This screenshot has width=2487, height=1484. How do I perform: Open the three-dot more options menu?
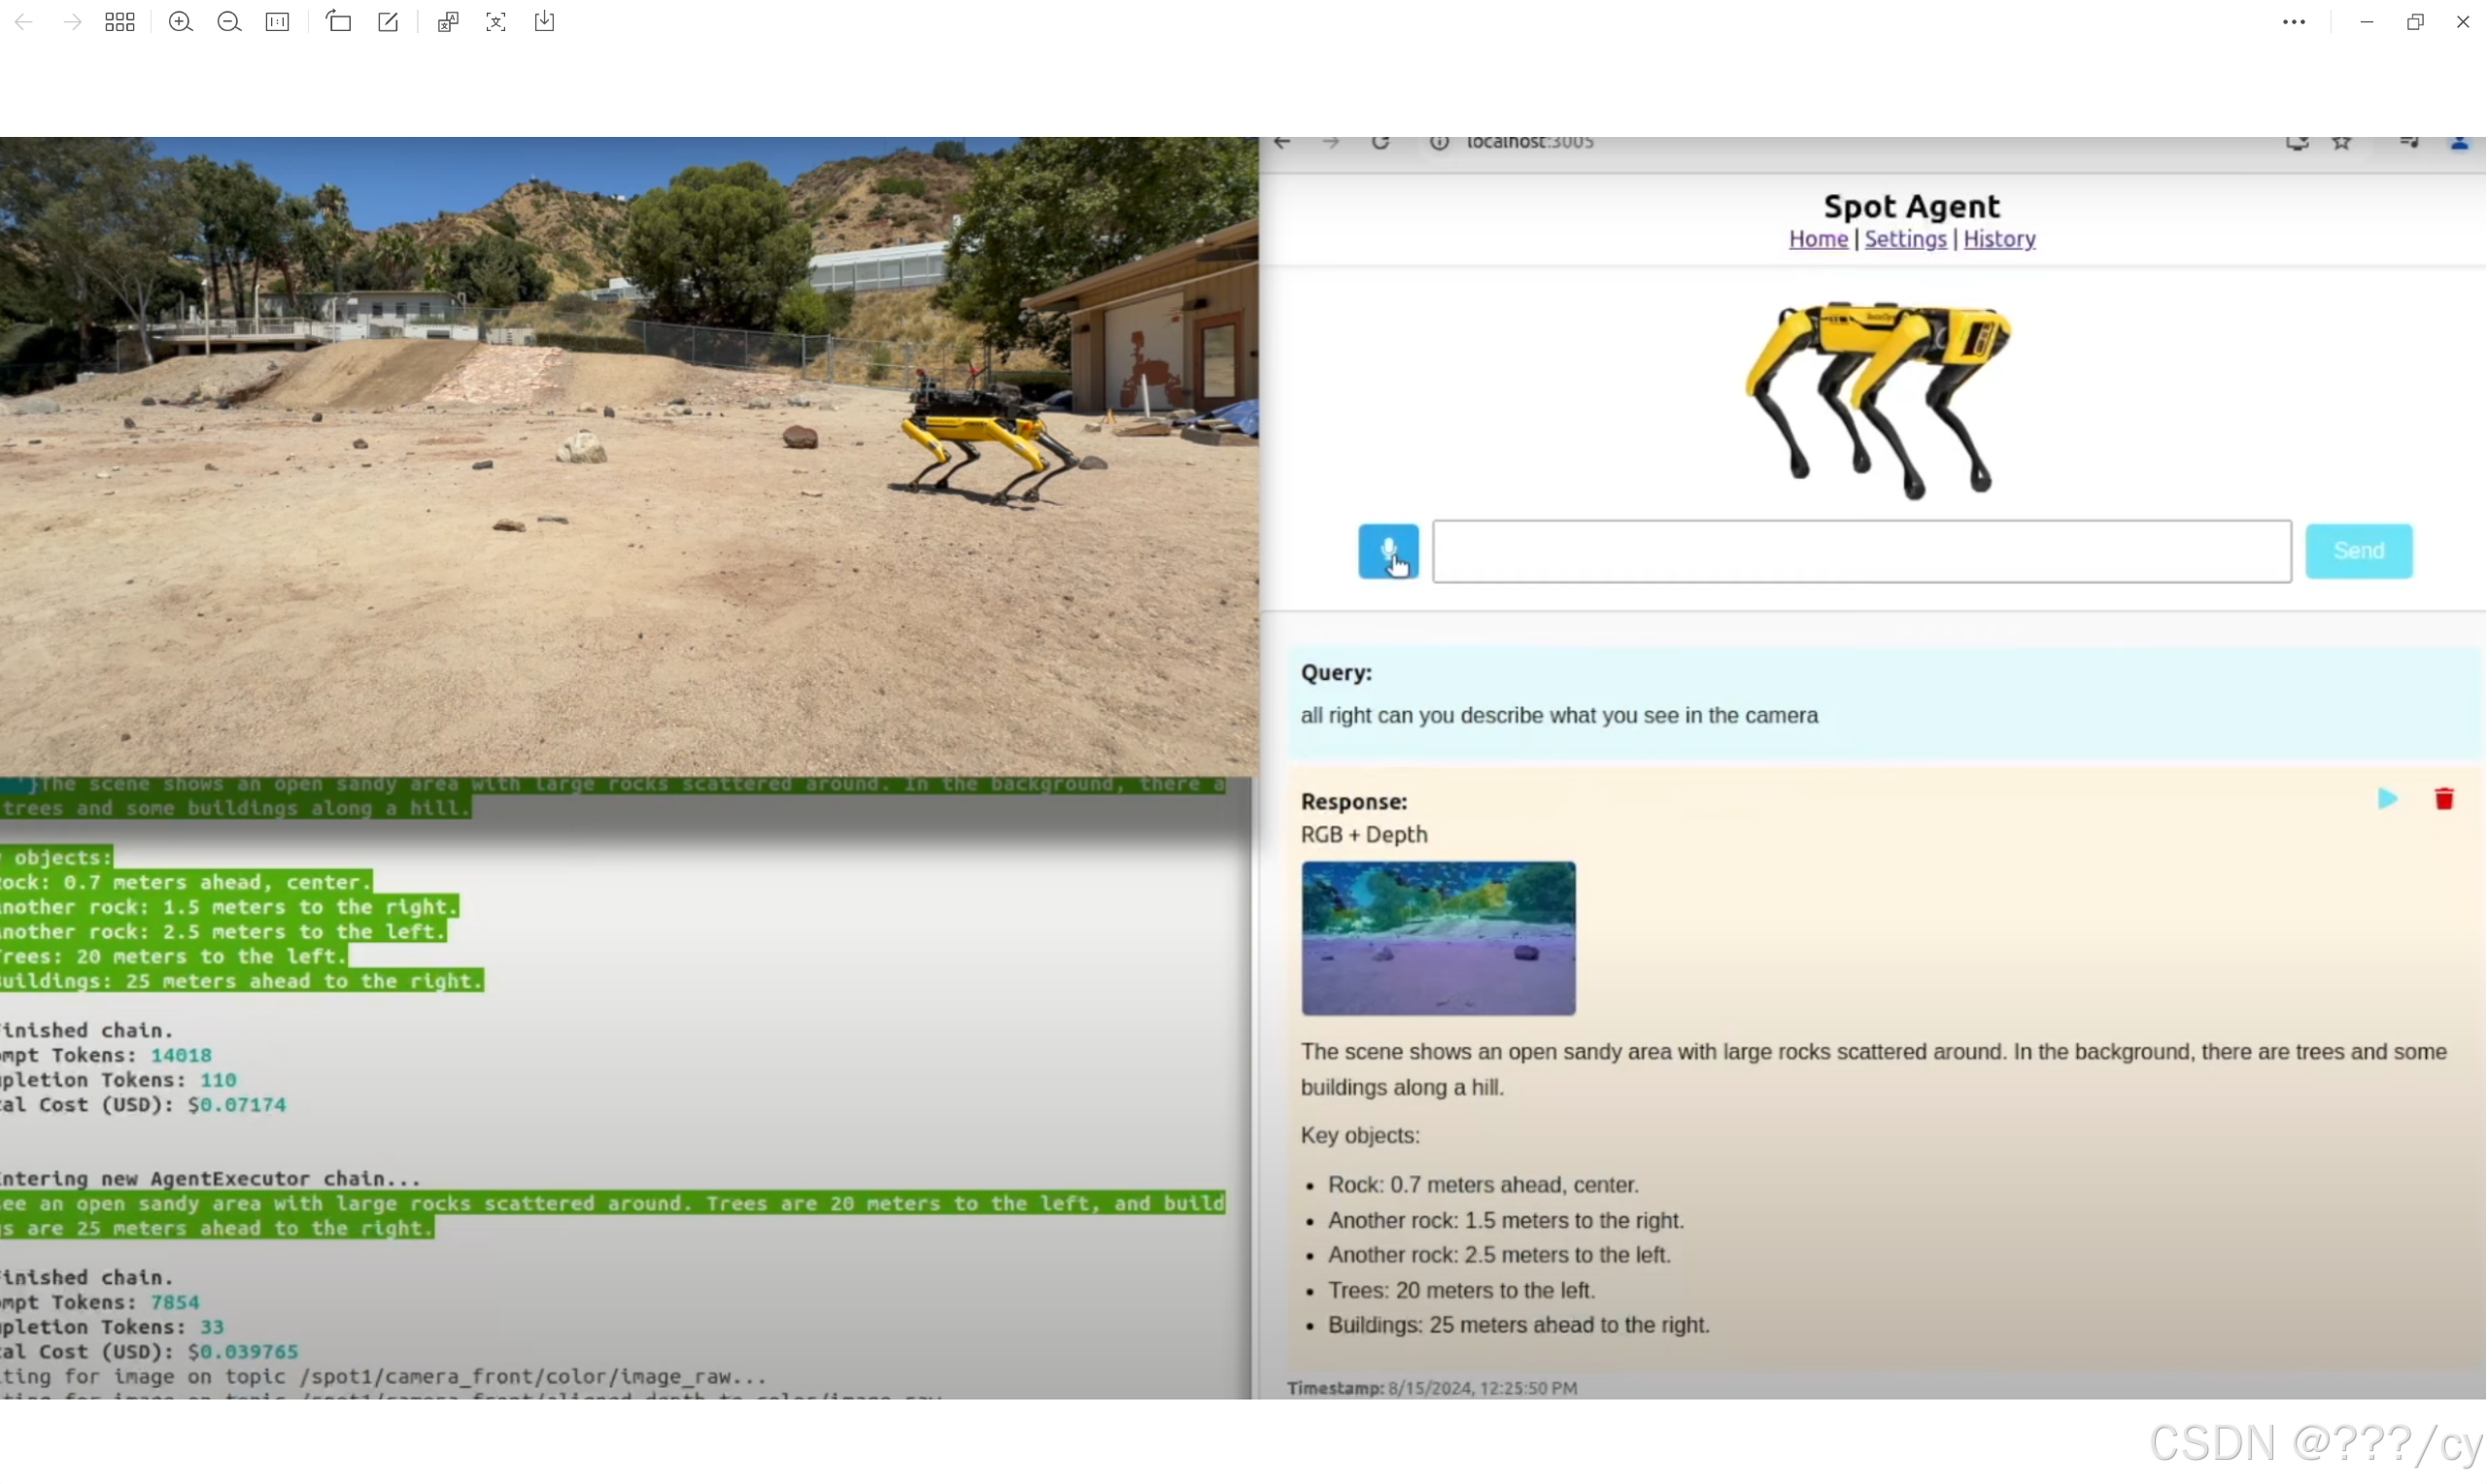[x=2294, y=22]
